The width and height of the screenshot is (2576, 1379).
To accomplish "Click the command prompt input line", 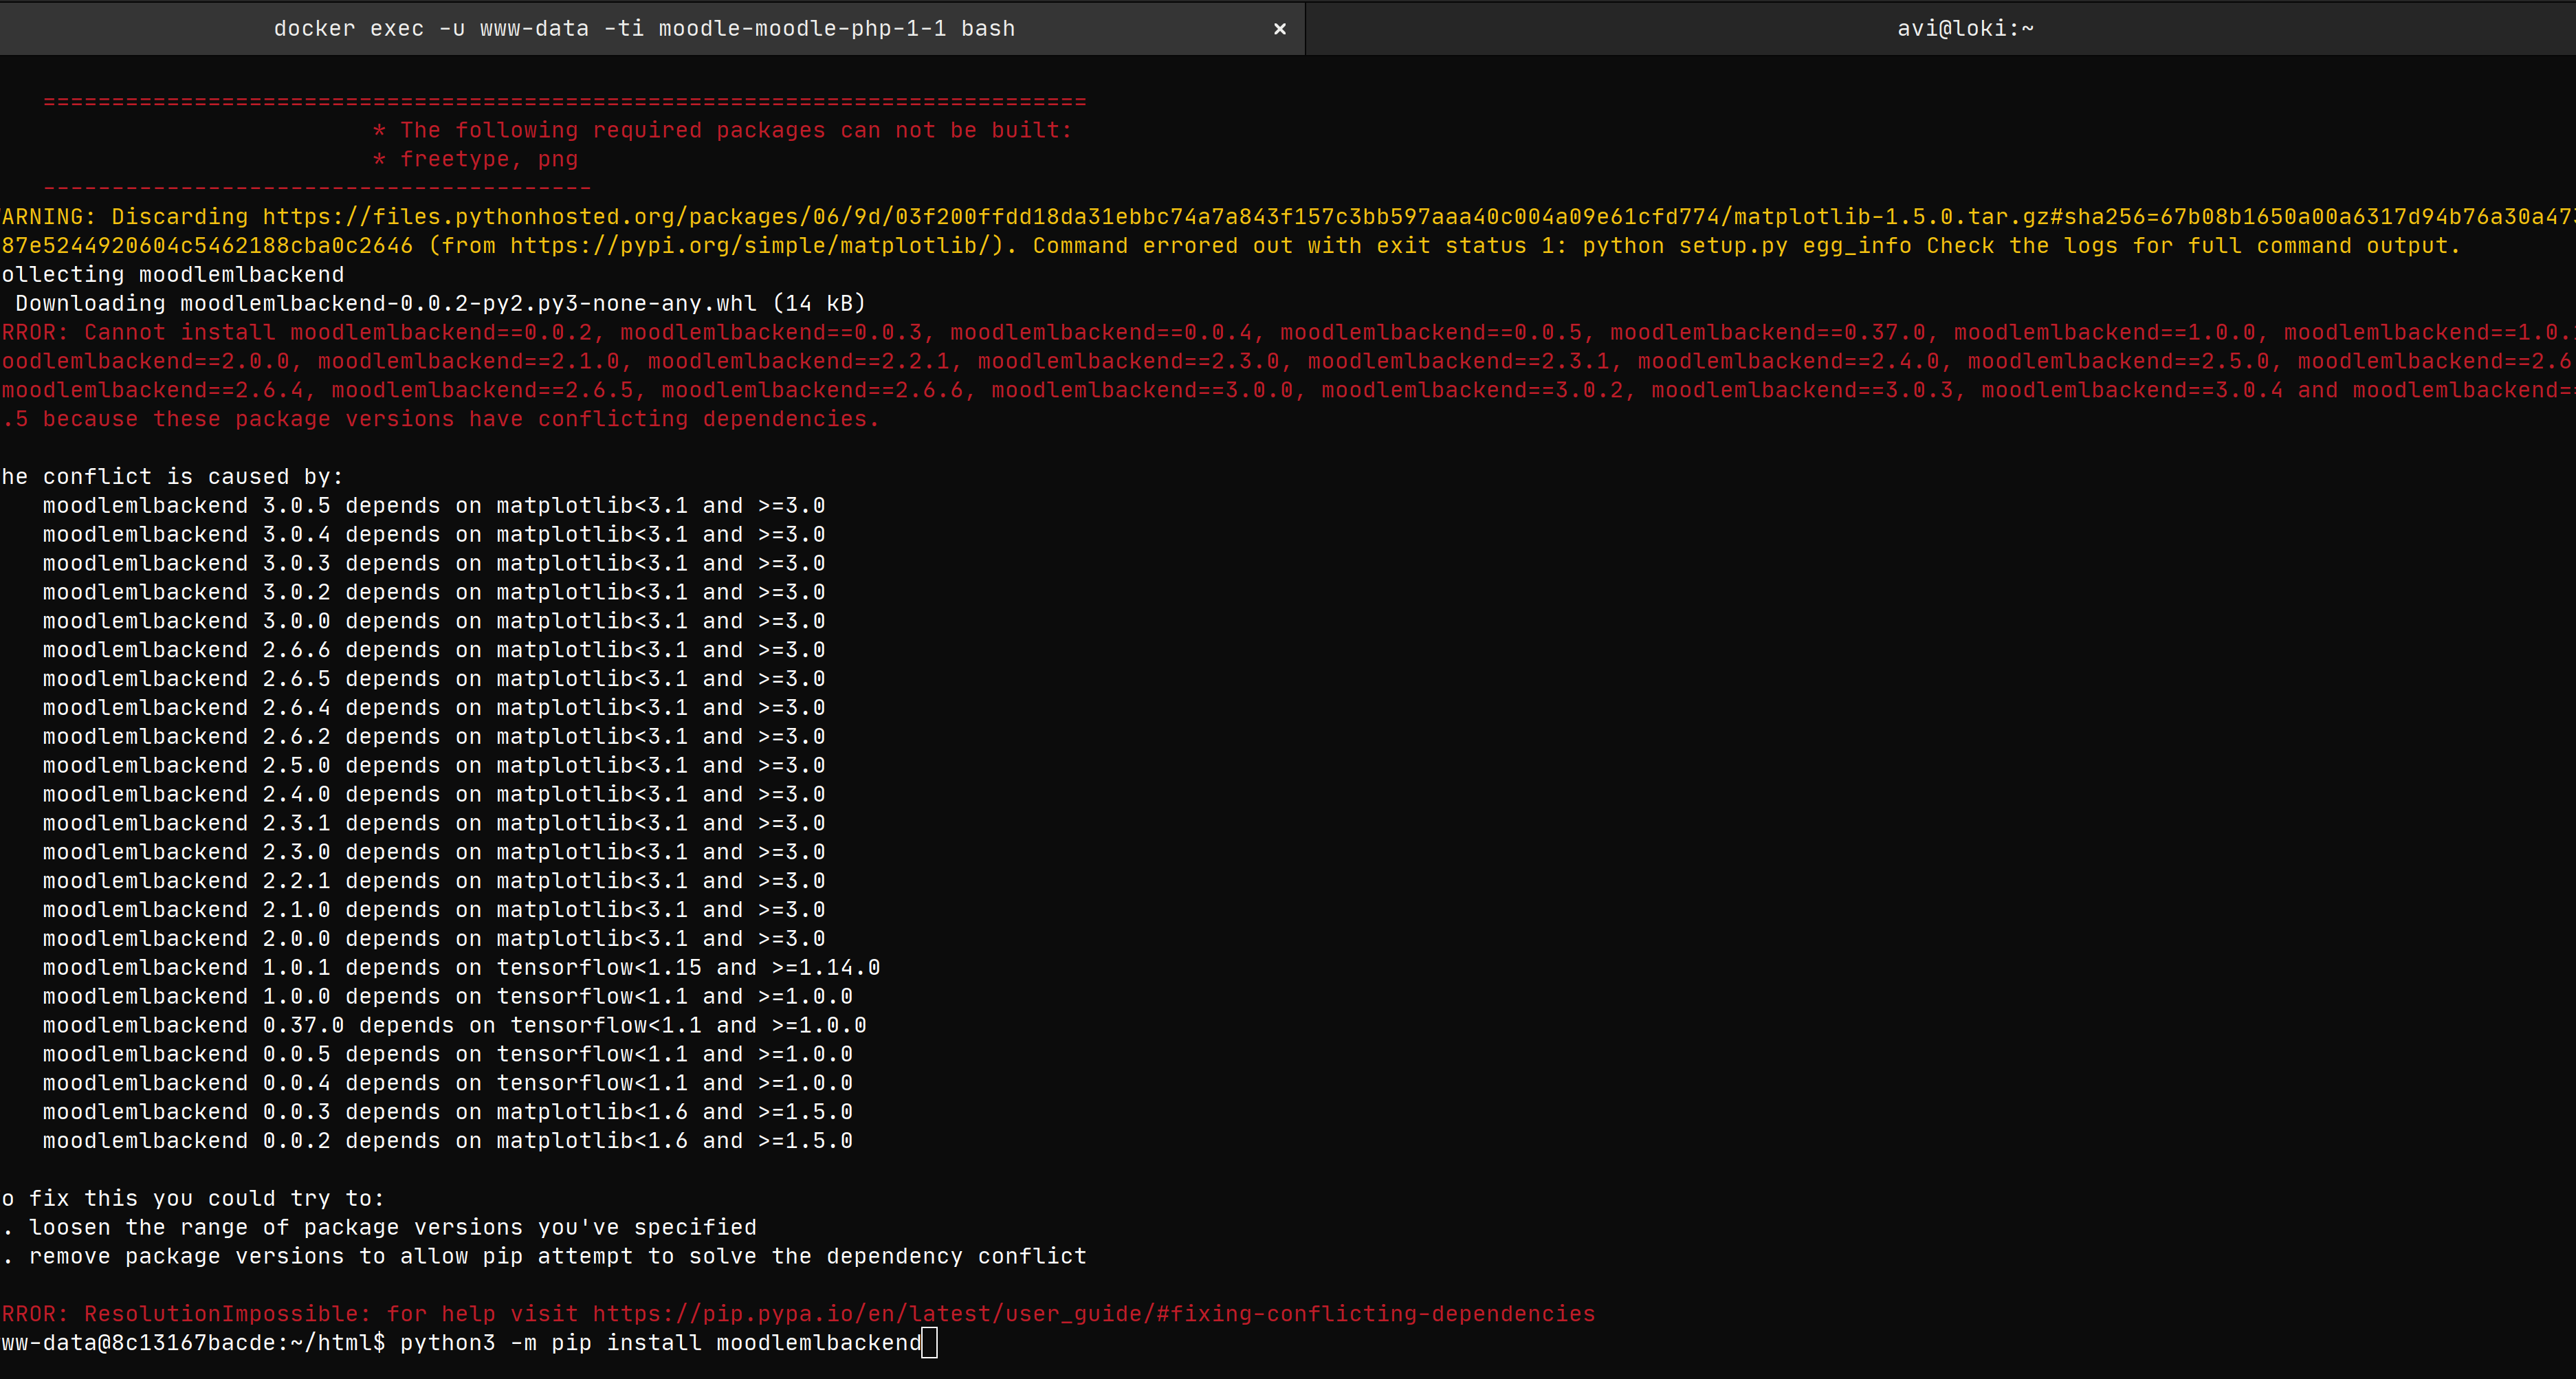I will [469, 1343].
